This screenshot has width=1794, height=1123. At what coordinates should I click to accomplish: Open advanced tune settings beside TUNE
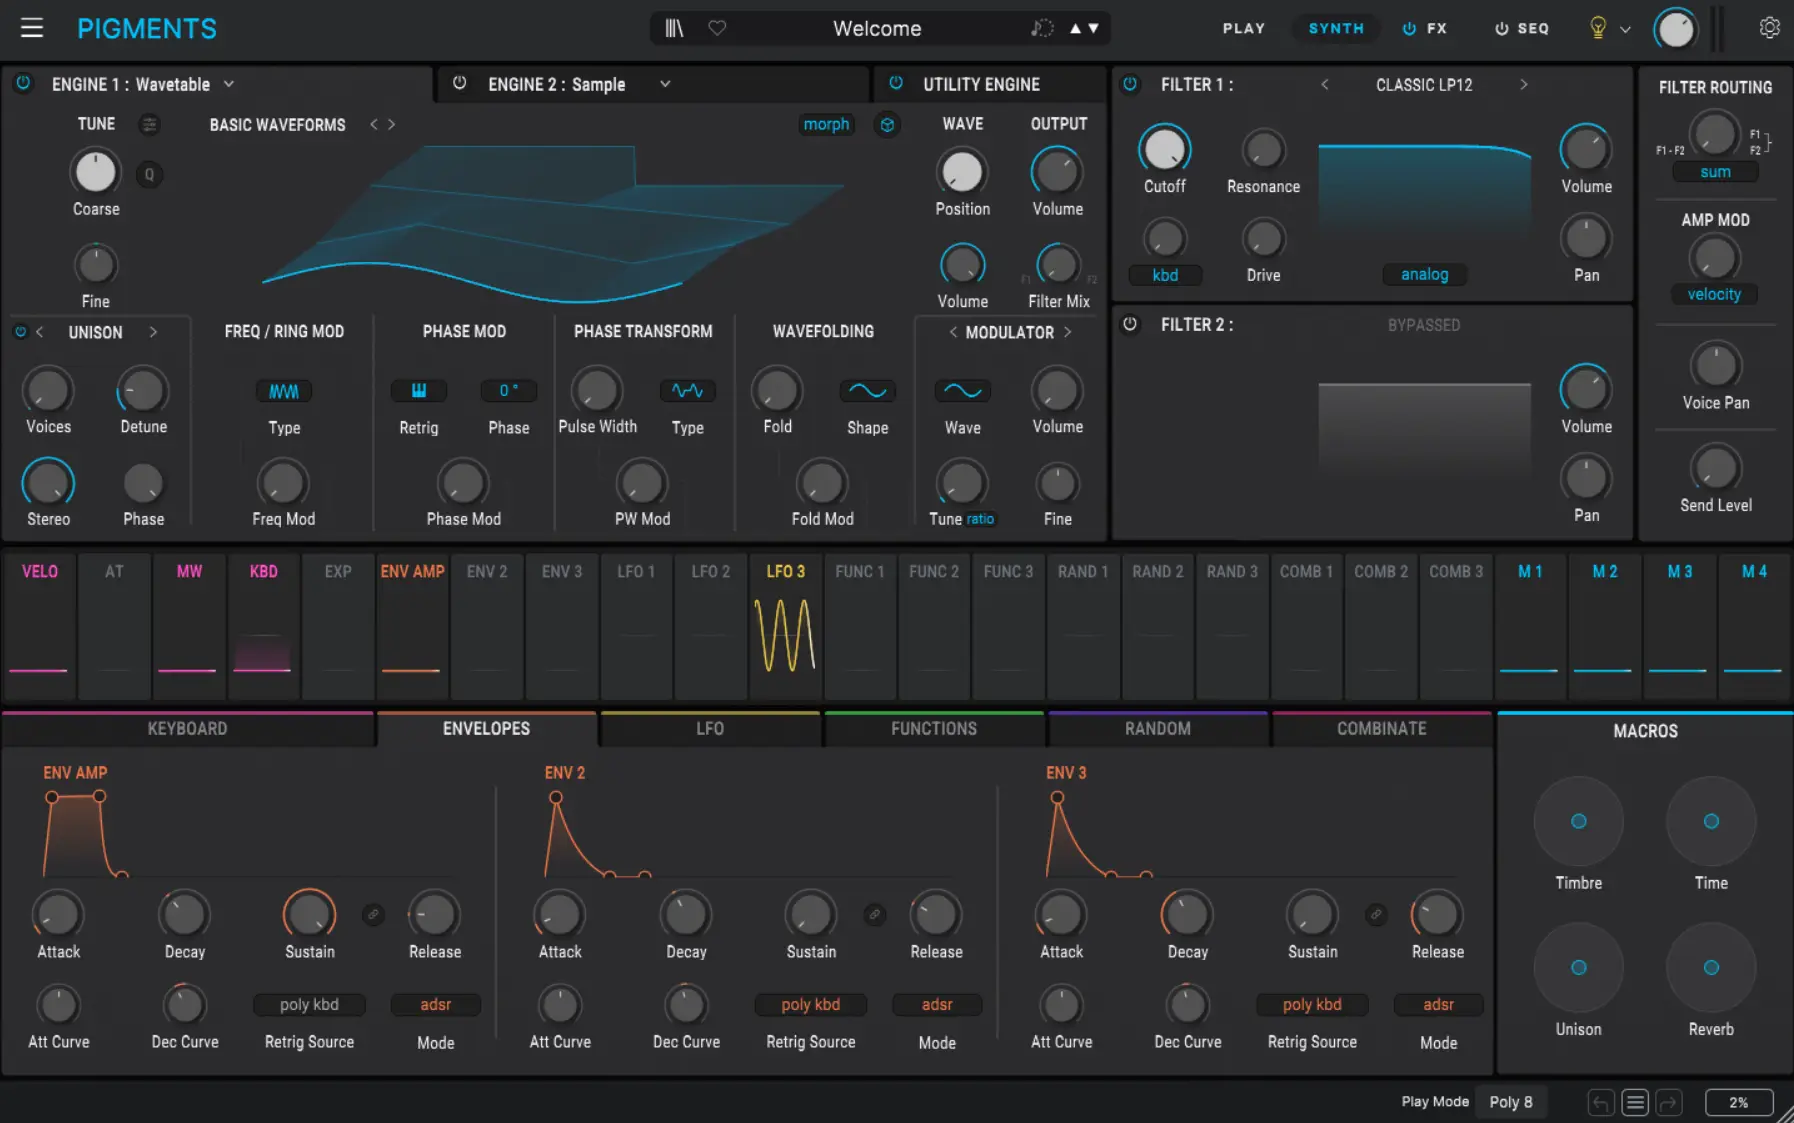pyautogui.click(x=149, y=124)
